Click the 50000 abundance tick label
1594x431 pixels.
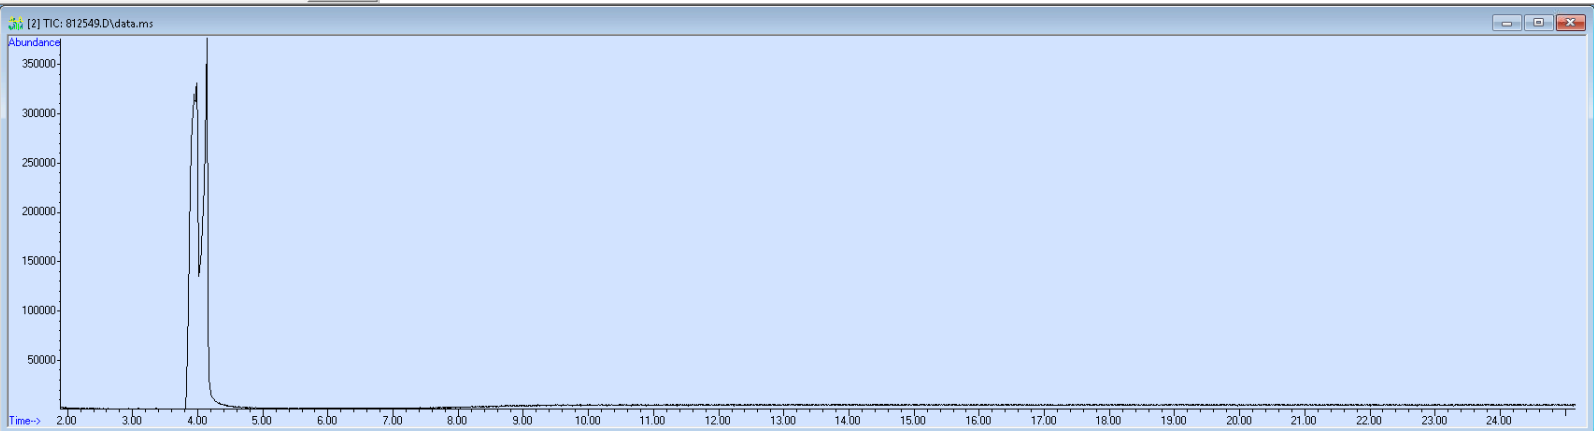click(42, 360)
